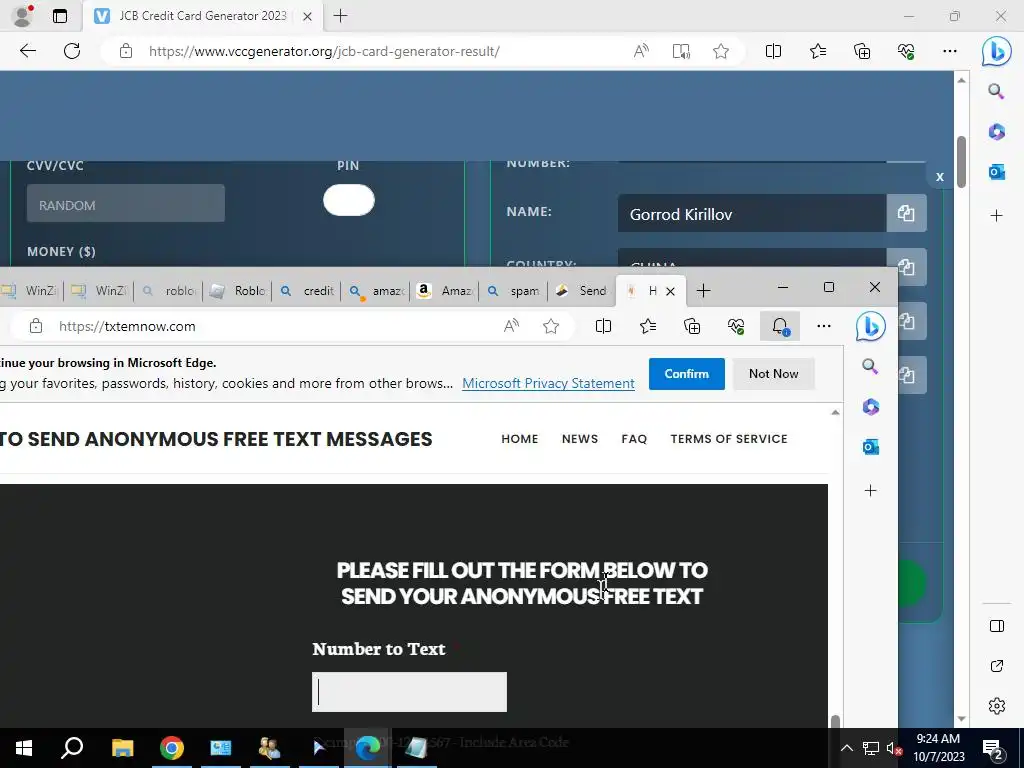Open Microsoft 365 in back sidebar
This screenshot has width=1024, height=768.
(x=997, y=132)
